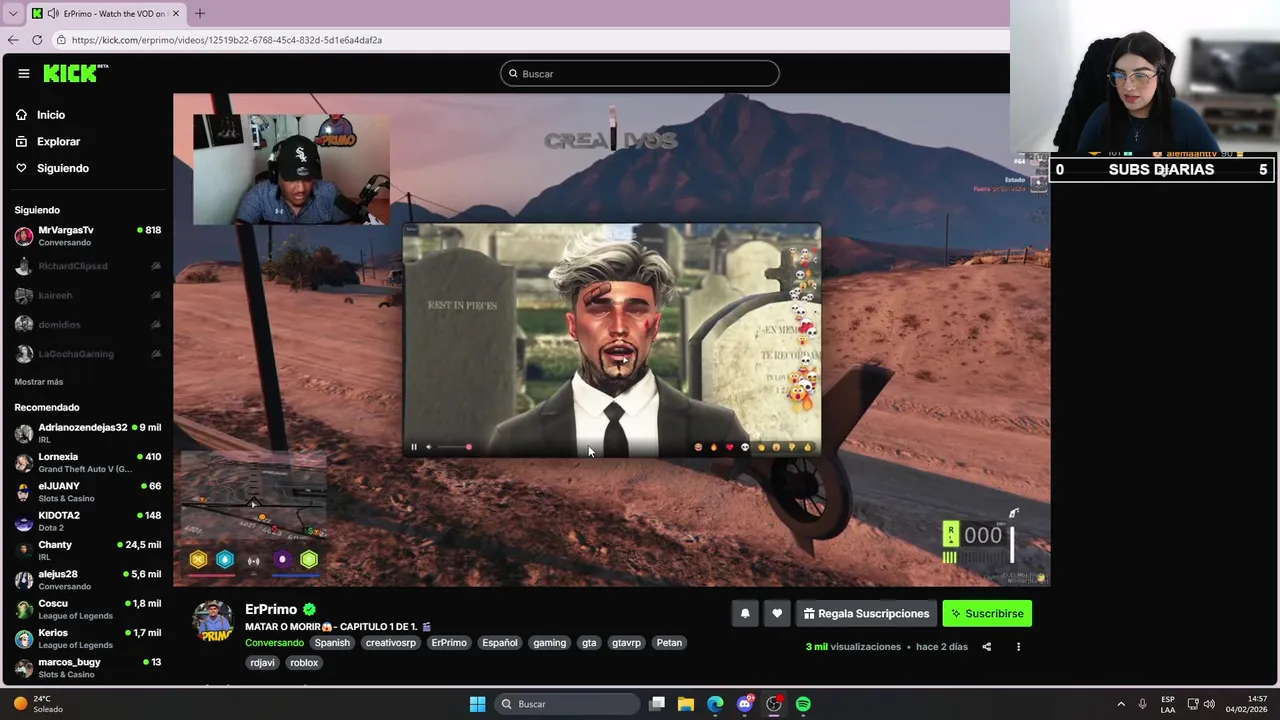Open elJUANY recommended channel
1280x720 pixels.
(x=87, y=492)
